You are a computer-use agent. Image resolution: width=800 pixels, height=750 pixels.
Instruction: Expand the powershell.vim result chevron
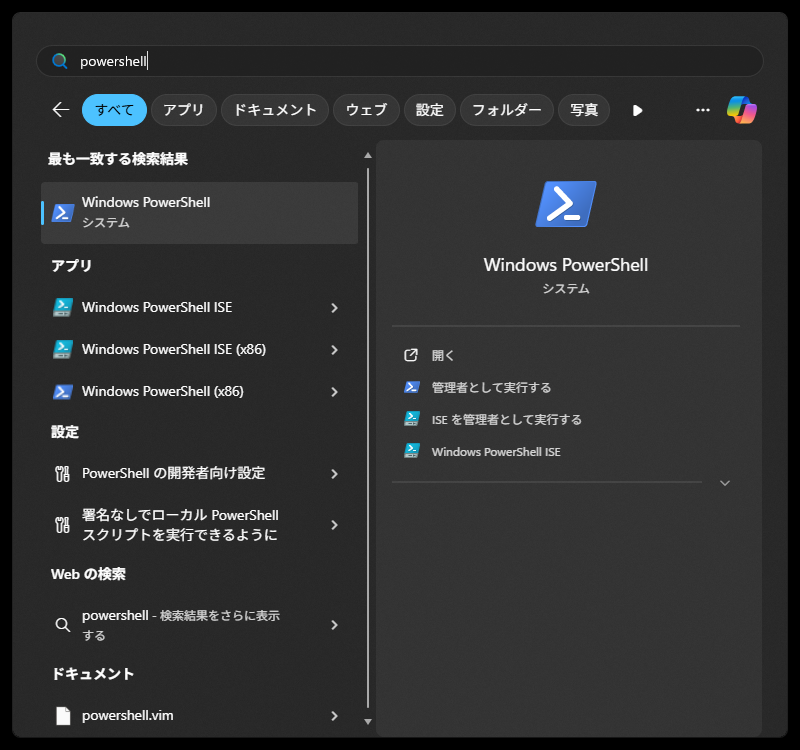[x=334, y=716]
